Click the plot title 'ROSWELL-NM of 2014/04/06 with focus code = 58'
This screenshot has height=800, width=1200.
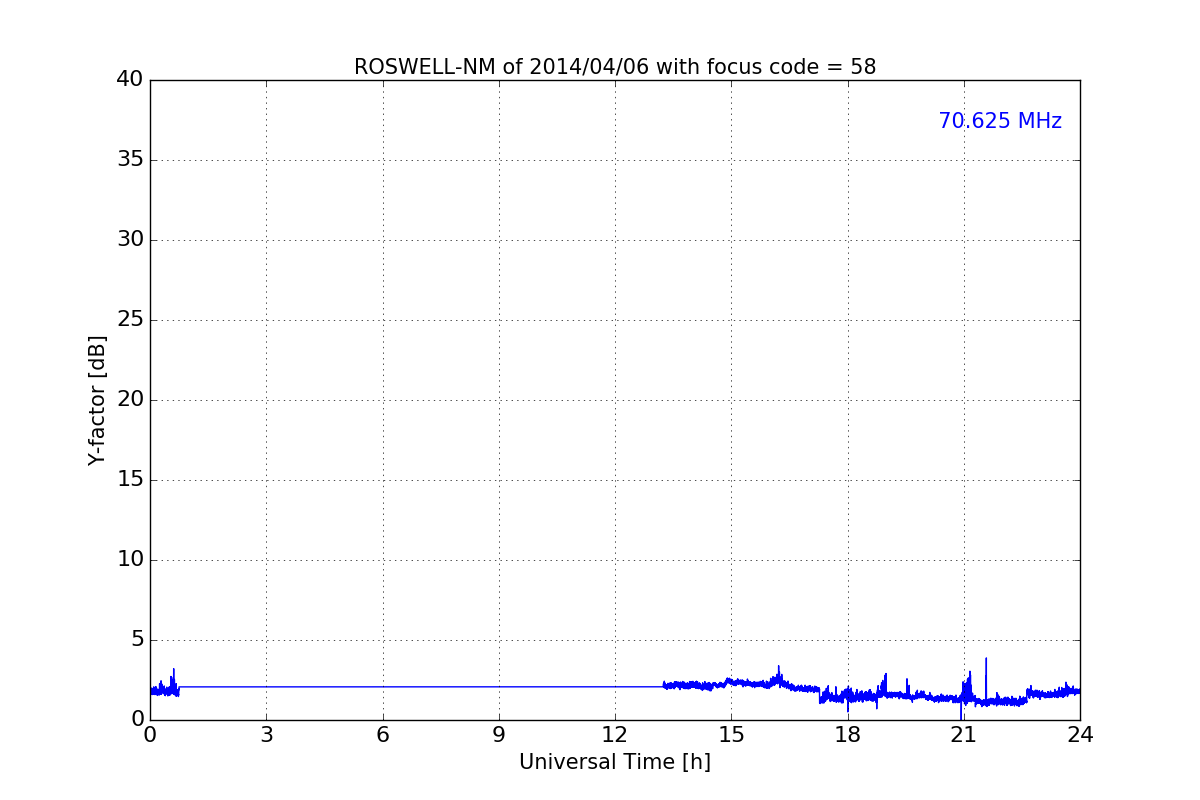point(615,67)
